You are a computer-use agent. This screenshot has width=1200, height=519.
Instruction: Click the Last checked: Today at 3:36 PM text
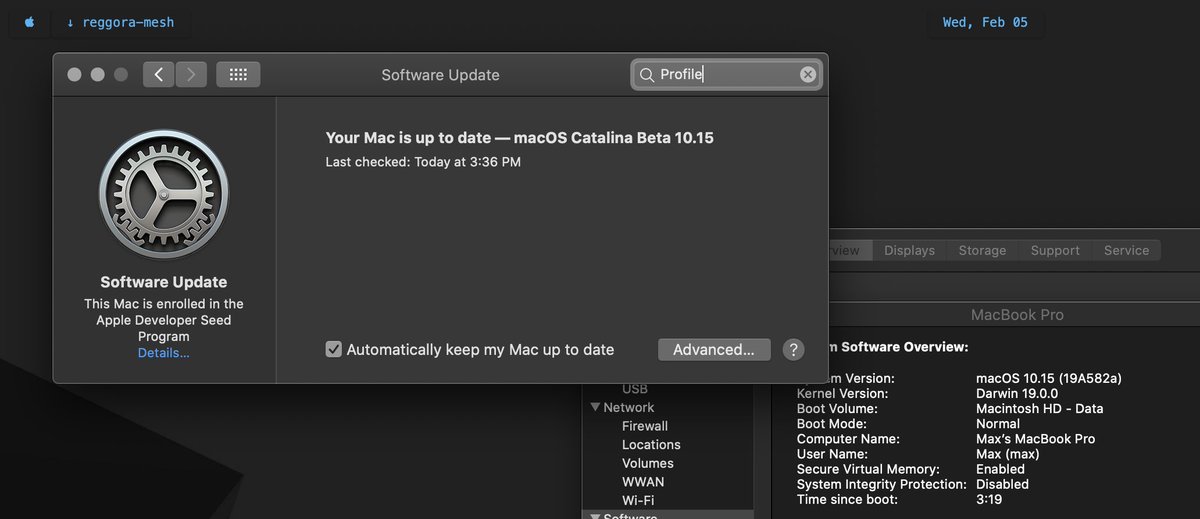coord(423,161)
